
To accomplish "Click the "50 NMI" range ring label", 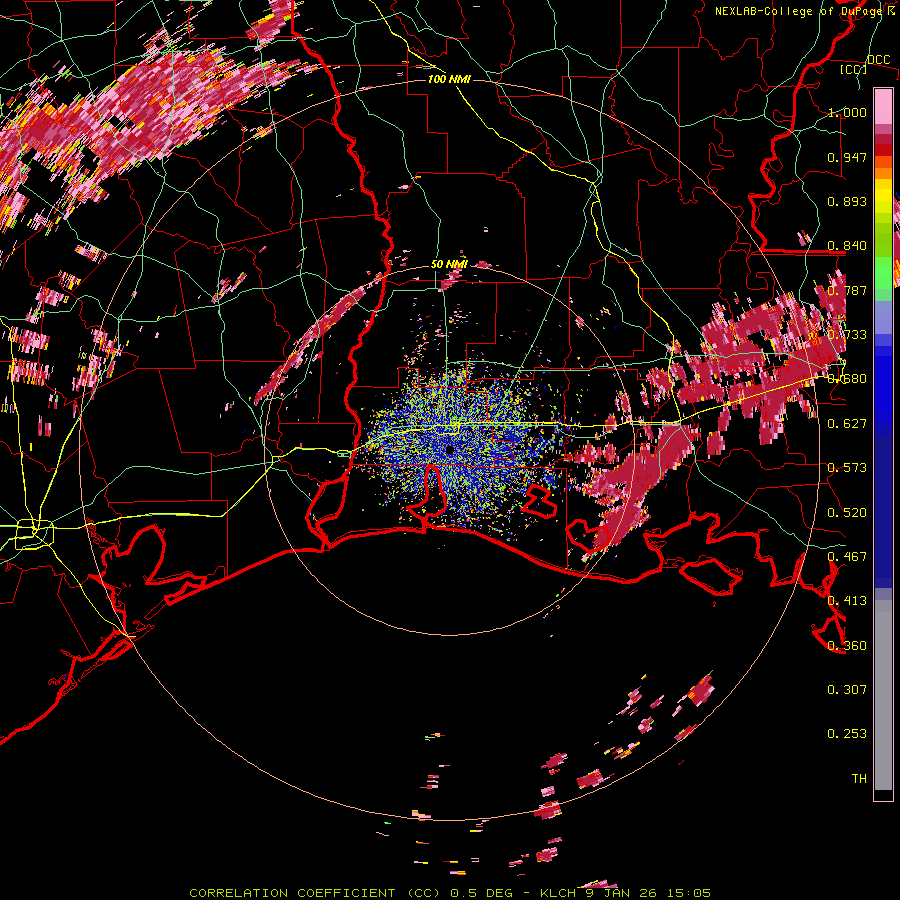I will pyautogui.click(x=449, y=264).
